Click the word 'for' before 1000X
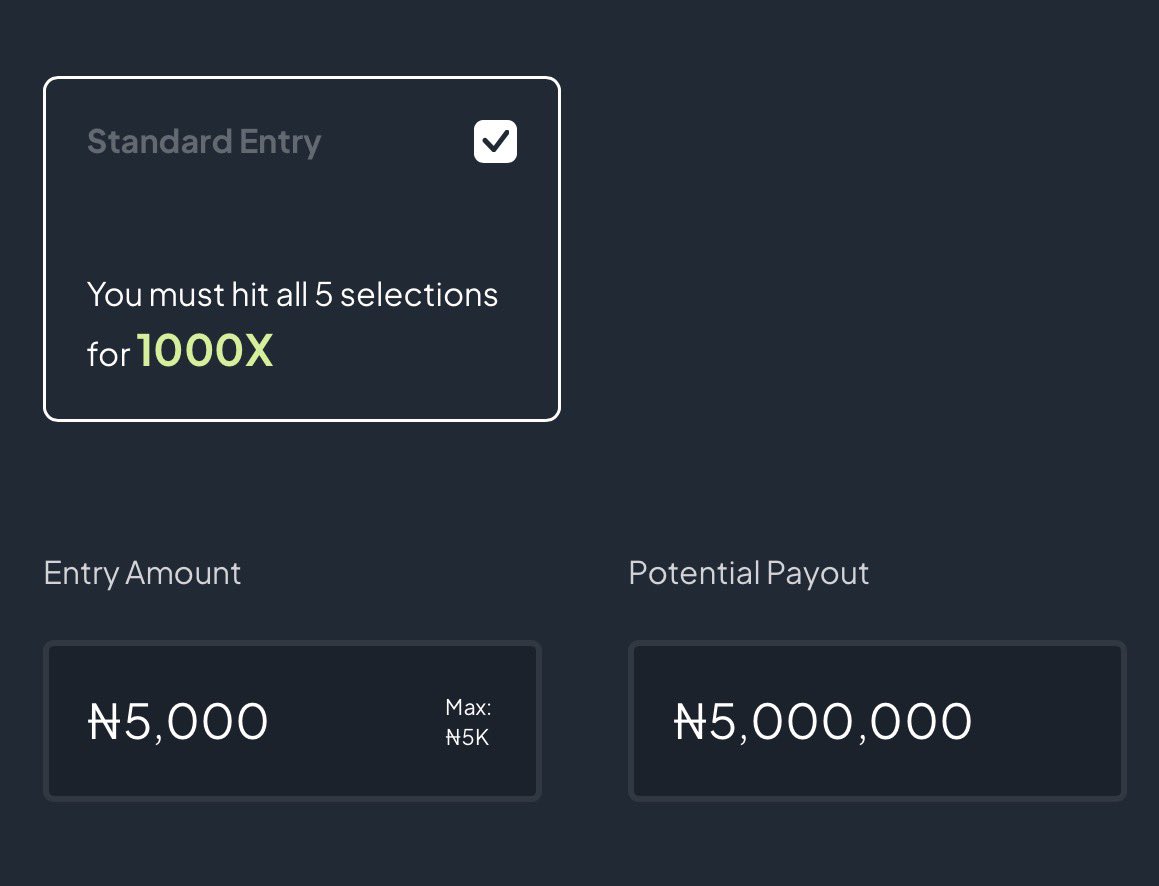Screen dimensions: 1159x886 108,354
